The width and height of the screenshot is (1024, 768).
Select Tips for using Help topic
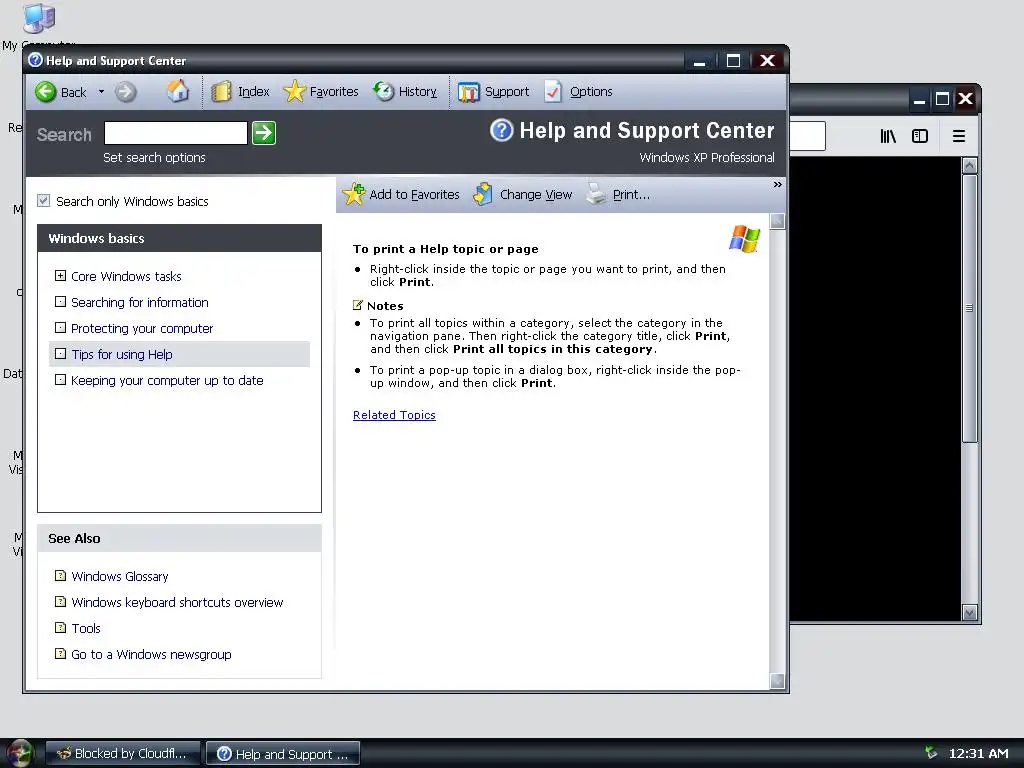point(121,355)
